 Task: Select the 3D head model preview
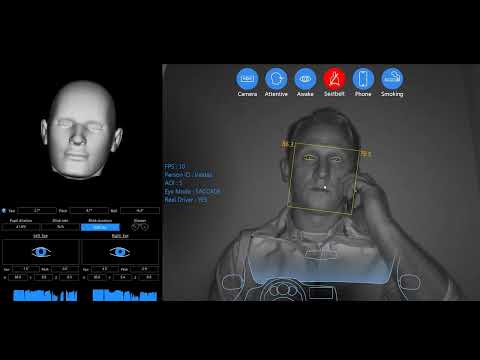(x=82, y=130)
